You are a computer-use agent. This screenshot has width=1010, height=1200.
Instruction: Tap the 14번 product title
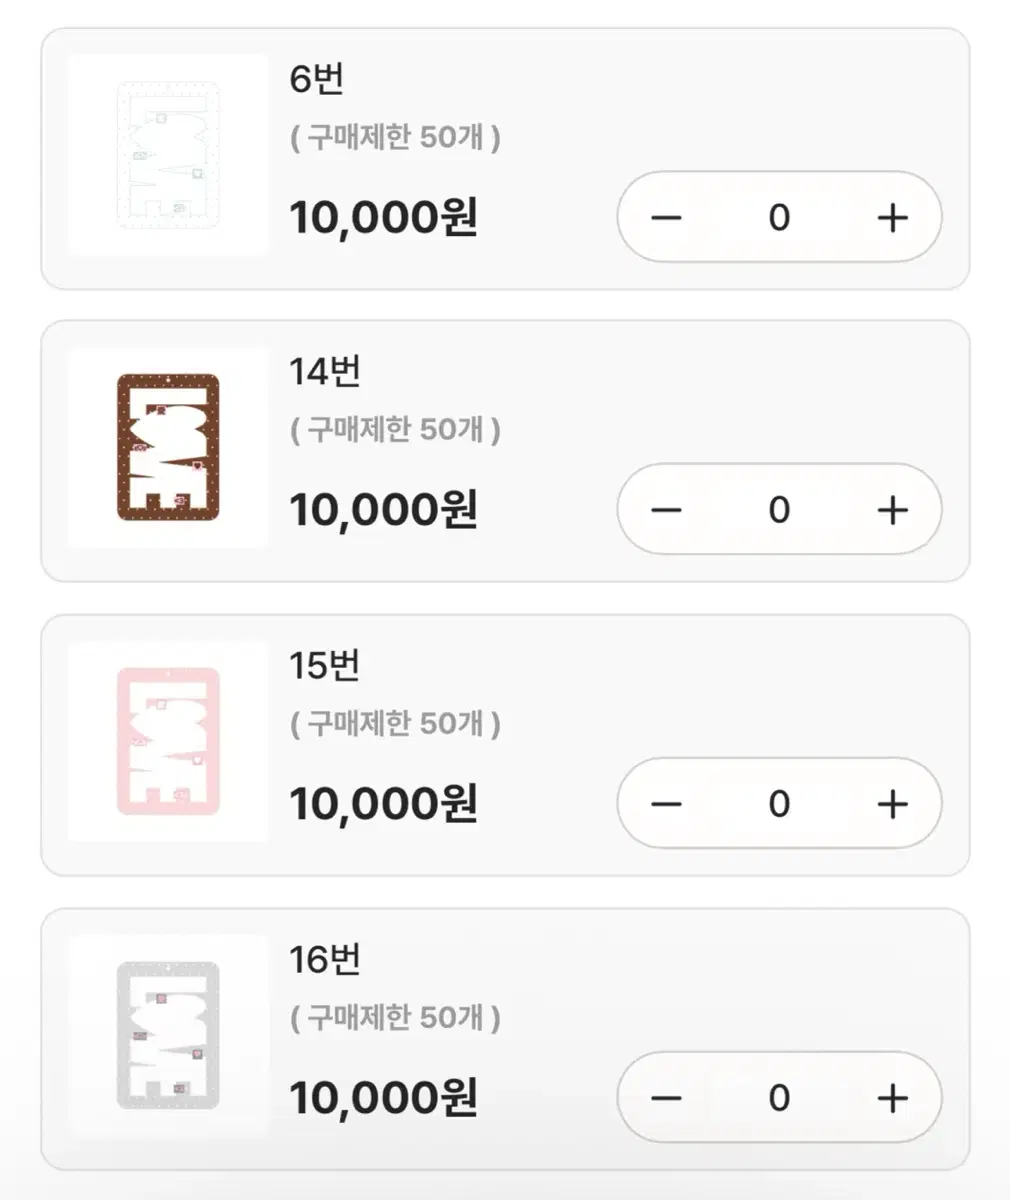tap(325, 372)
